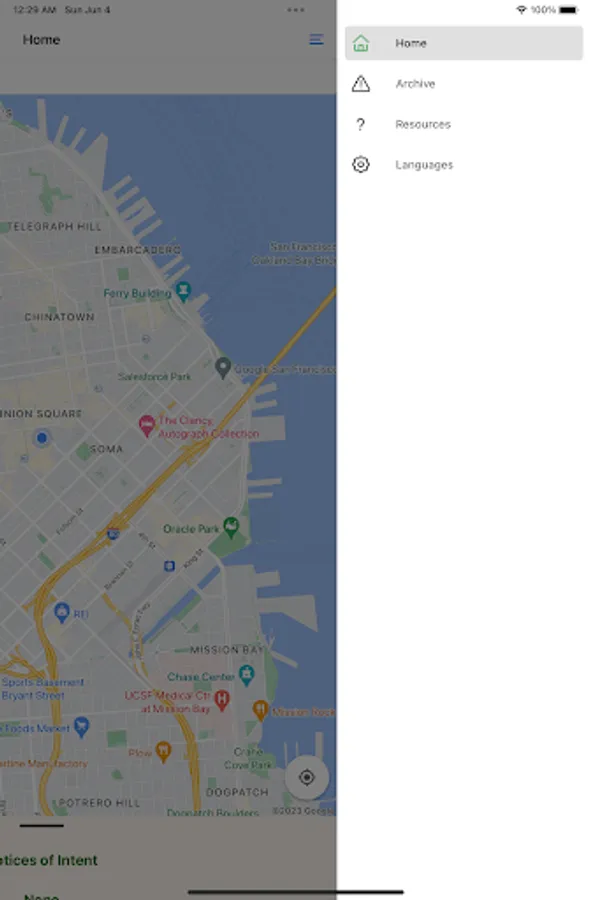Tap the Archive warning triangle icon
591x900 pixels.
click(x=361, y=84)
